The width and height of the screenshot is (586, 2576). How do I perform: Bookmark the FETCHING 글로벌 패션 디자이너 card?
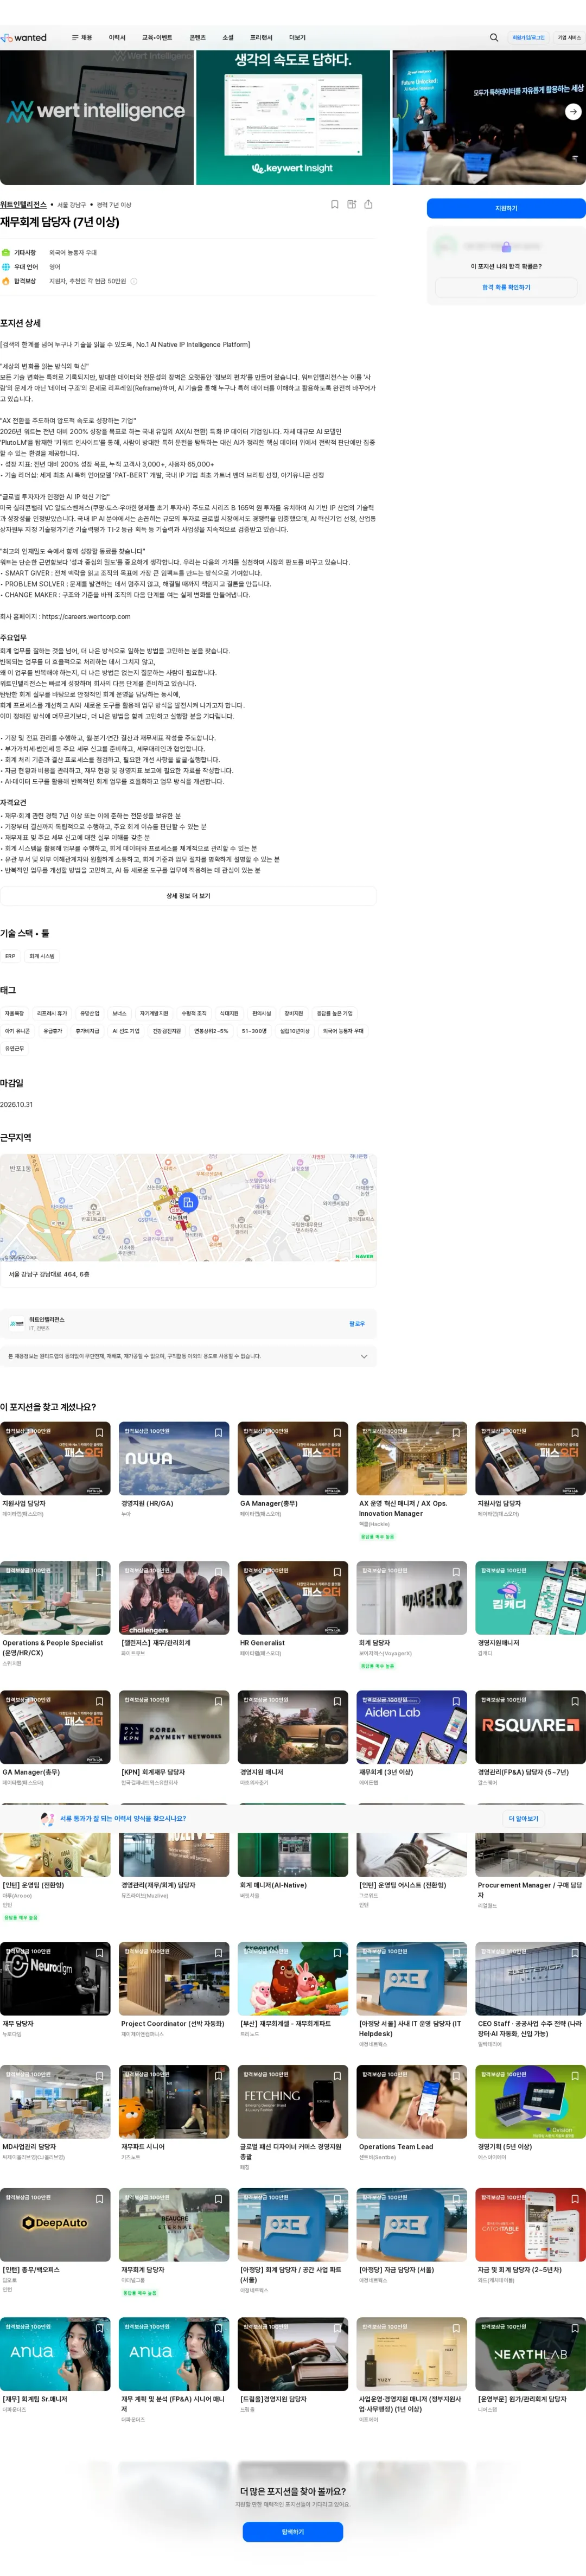(x=337, y=2075)
